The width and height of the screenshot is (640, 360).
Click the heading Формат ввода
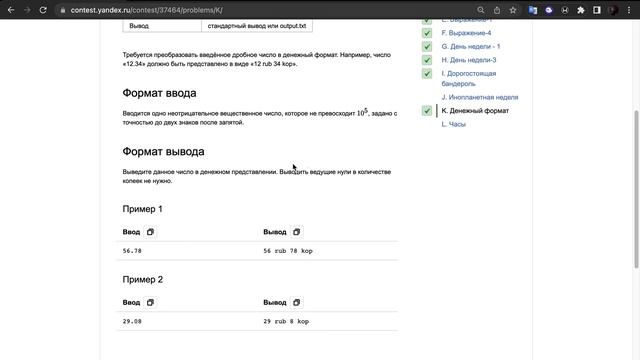[159, 93]
